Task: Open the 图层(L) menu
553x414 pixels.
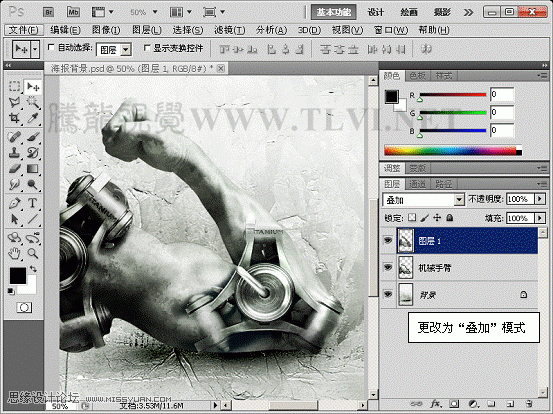Action: pyautogui.click(x=147, y=30)
